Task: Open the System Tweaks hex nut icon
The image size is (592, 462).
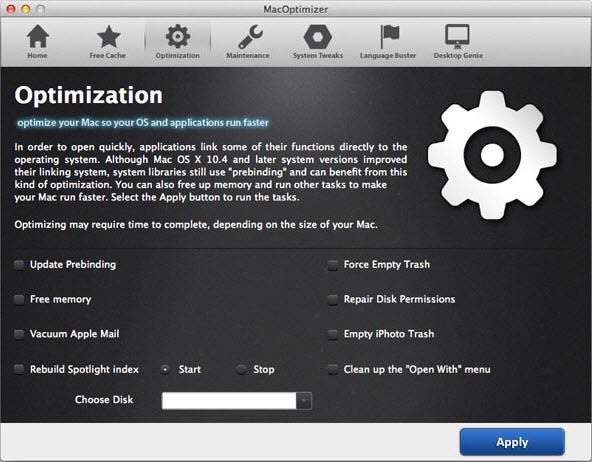Action: tap(318, 37)
